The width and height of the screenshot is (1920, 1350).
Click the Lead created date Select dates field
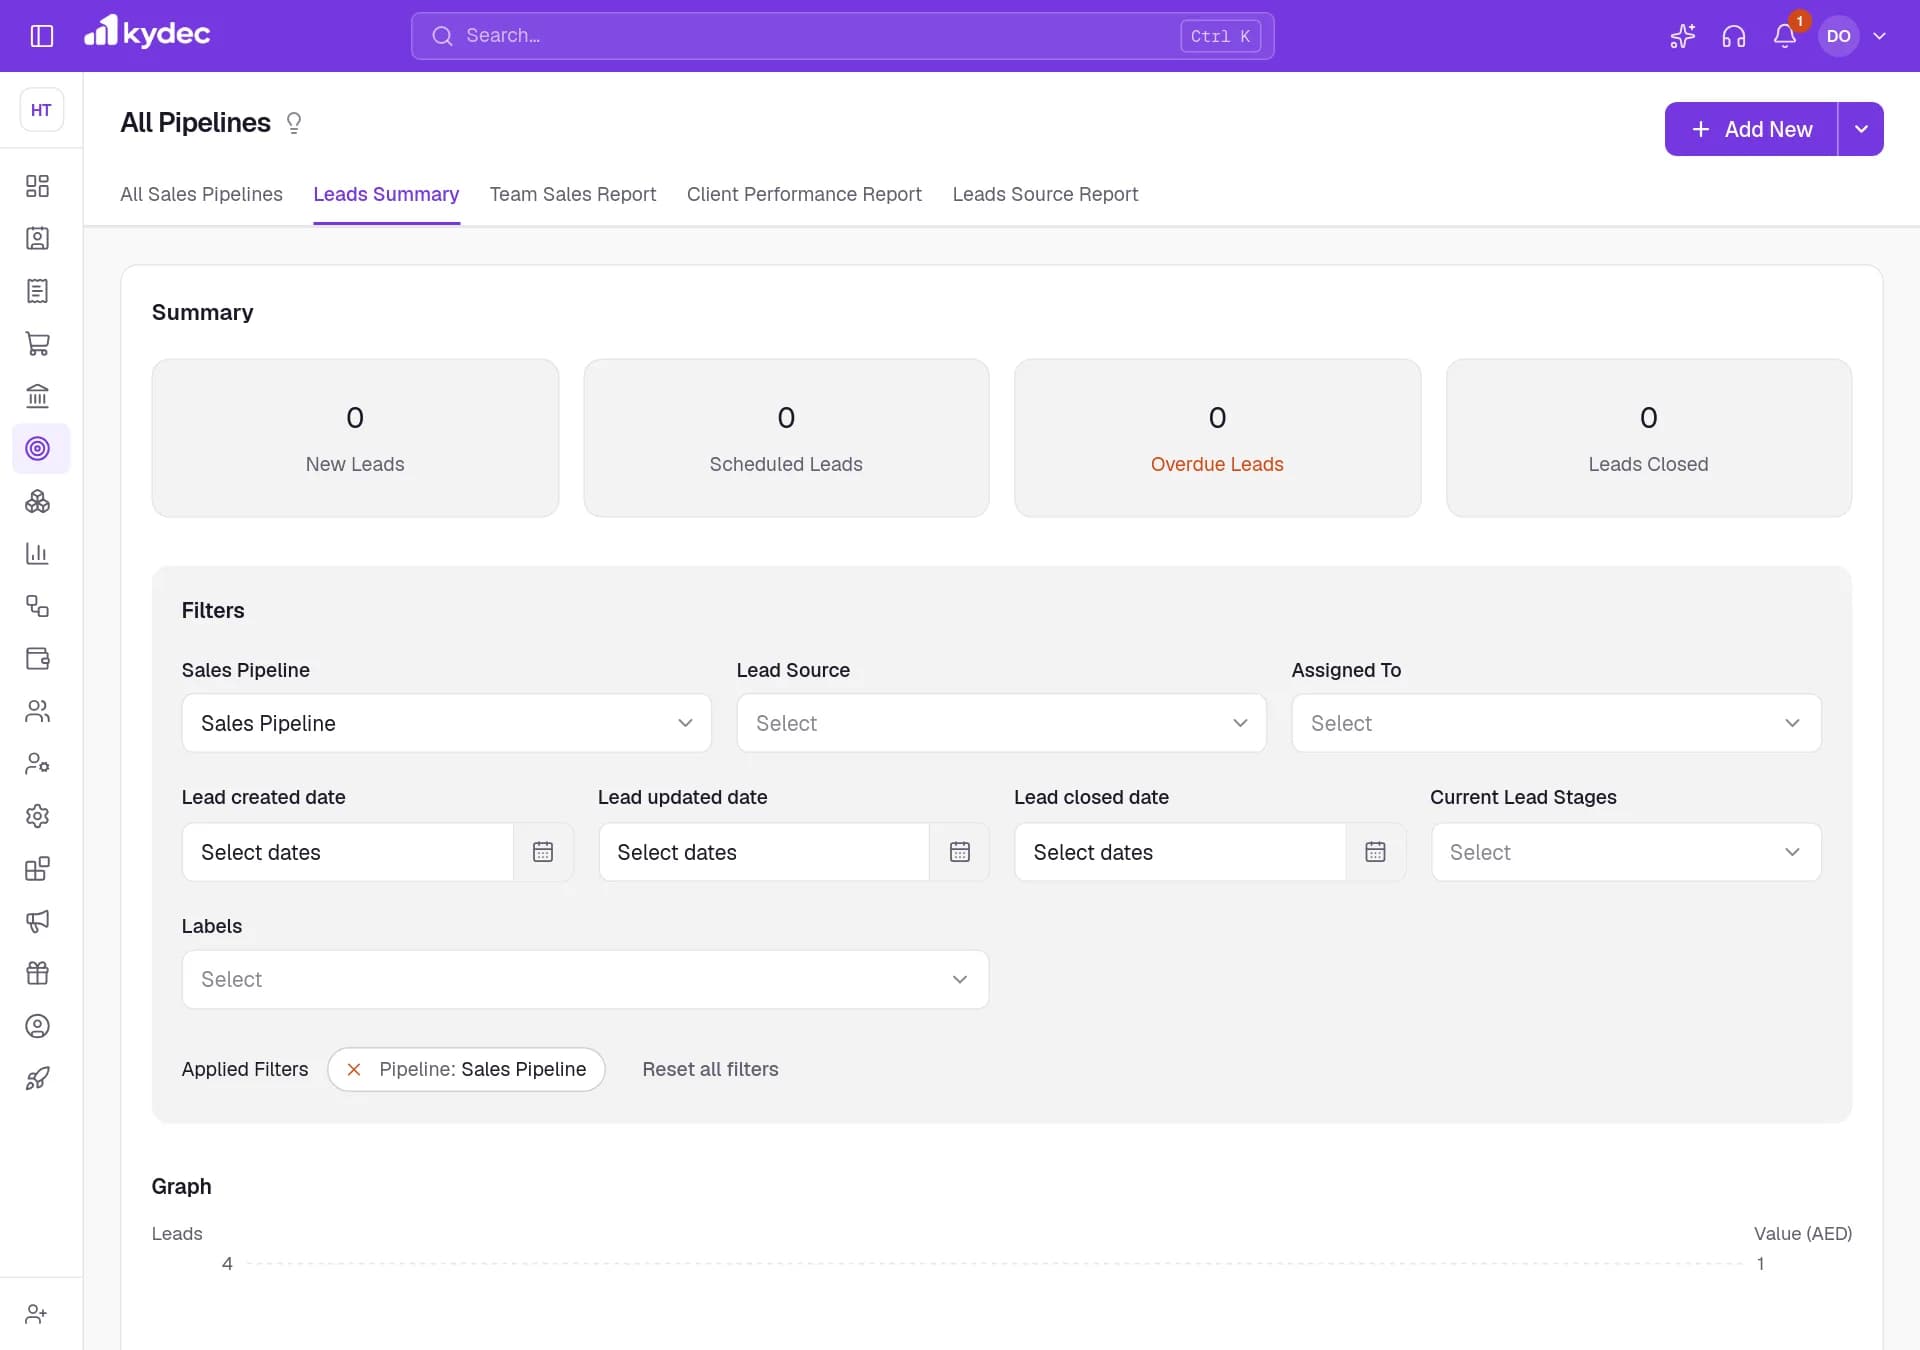click(x=347, y=852)
